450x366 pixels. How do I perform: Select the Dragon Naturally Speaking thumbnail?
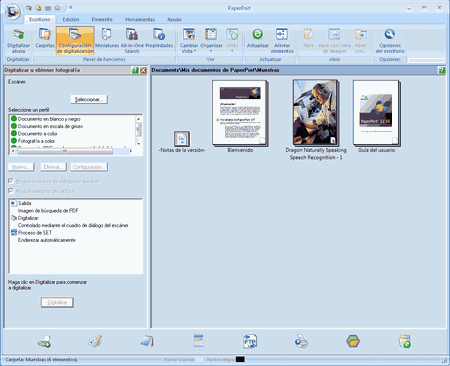click(316, 113)
